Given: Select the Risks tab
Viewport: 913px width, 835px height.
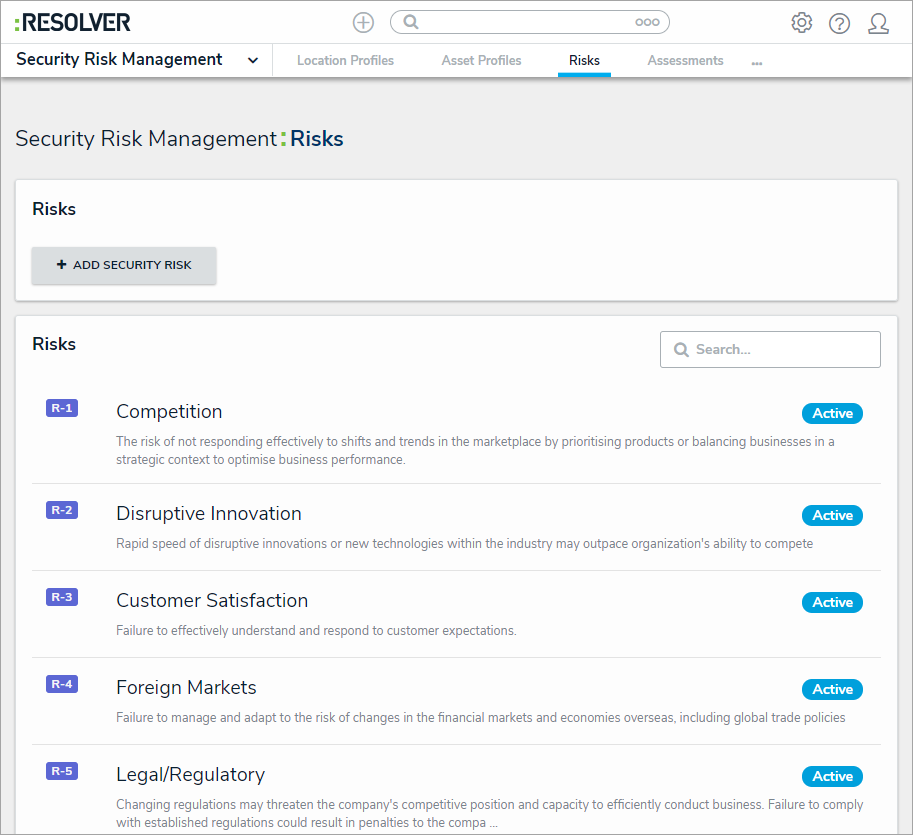Looking at the screenshot, I should pos(584,61).
